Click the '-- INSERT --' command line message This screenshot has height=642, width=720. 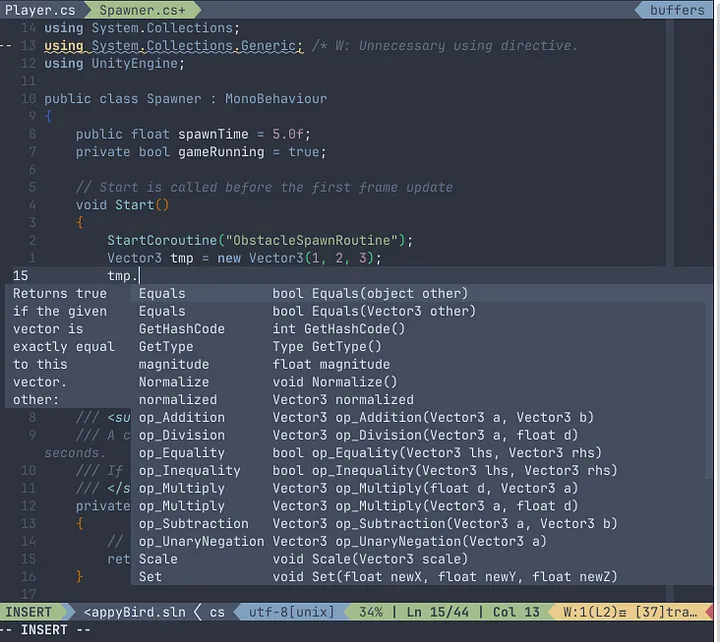pyautogui.click(x=46, y=630)
